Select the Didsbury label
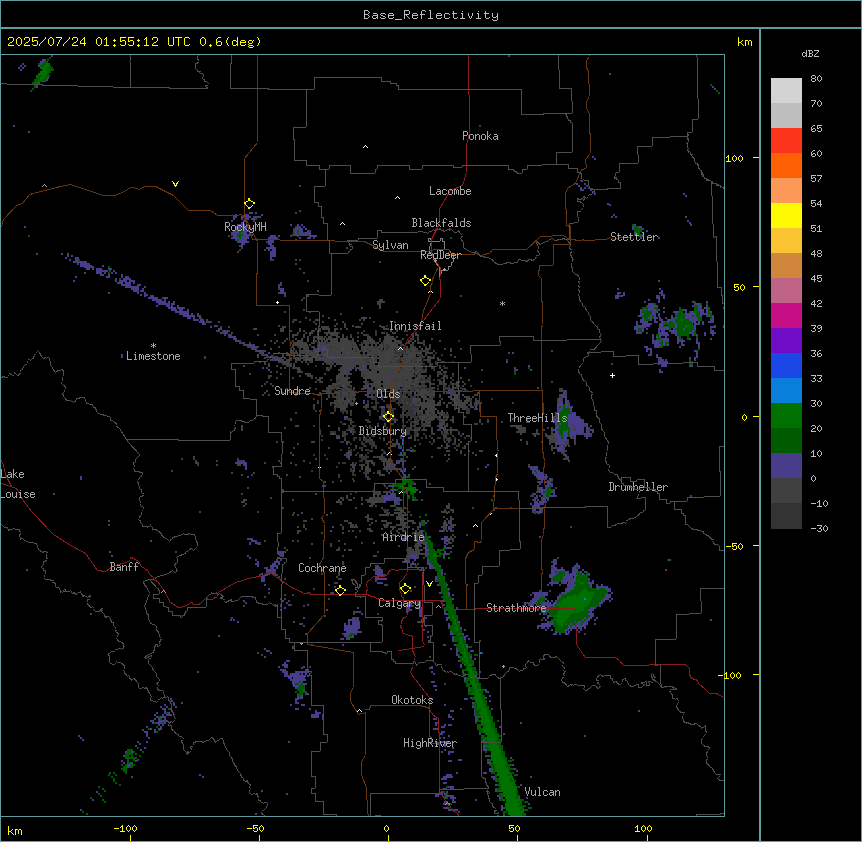The width and height of the screenshot is (862, 842). point(383,431)
